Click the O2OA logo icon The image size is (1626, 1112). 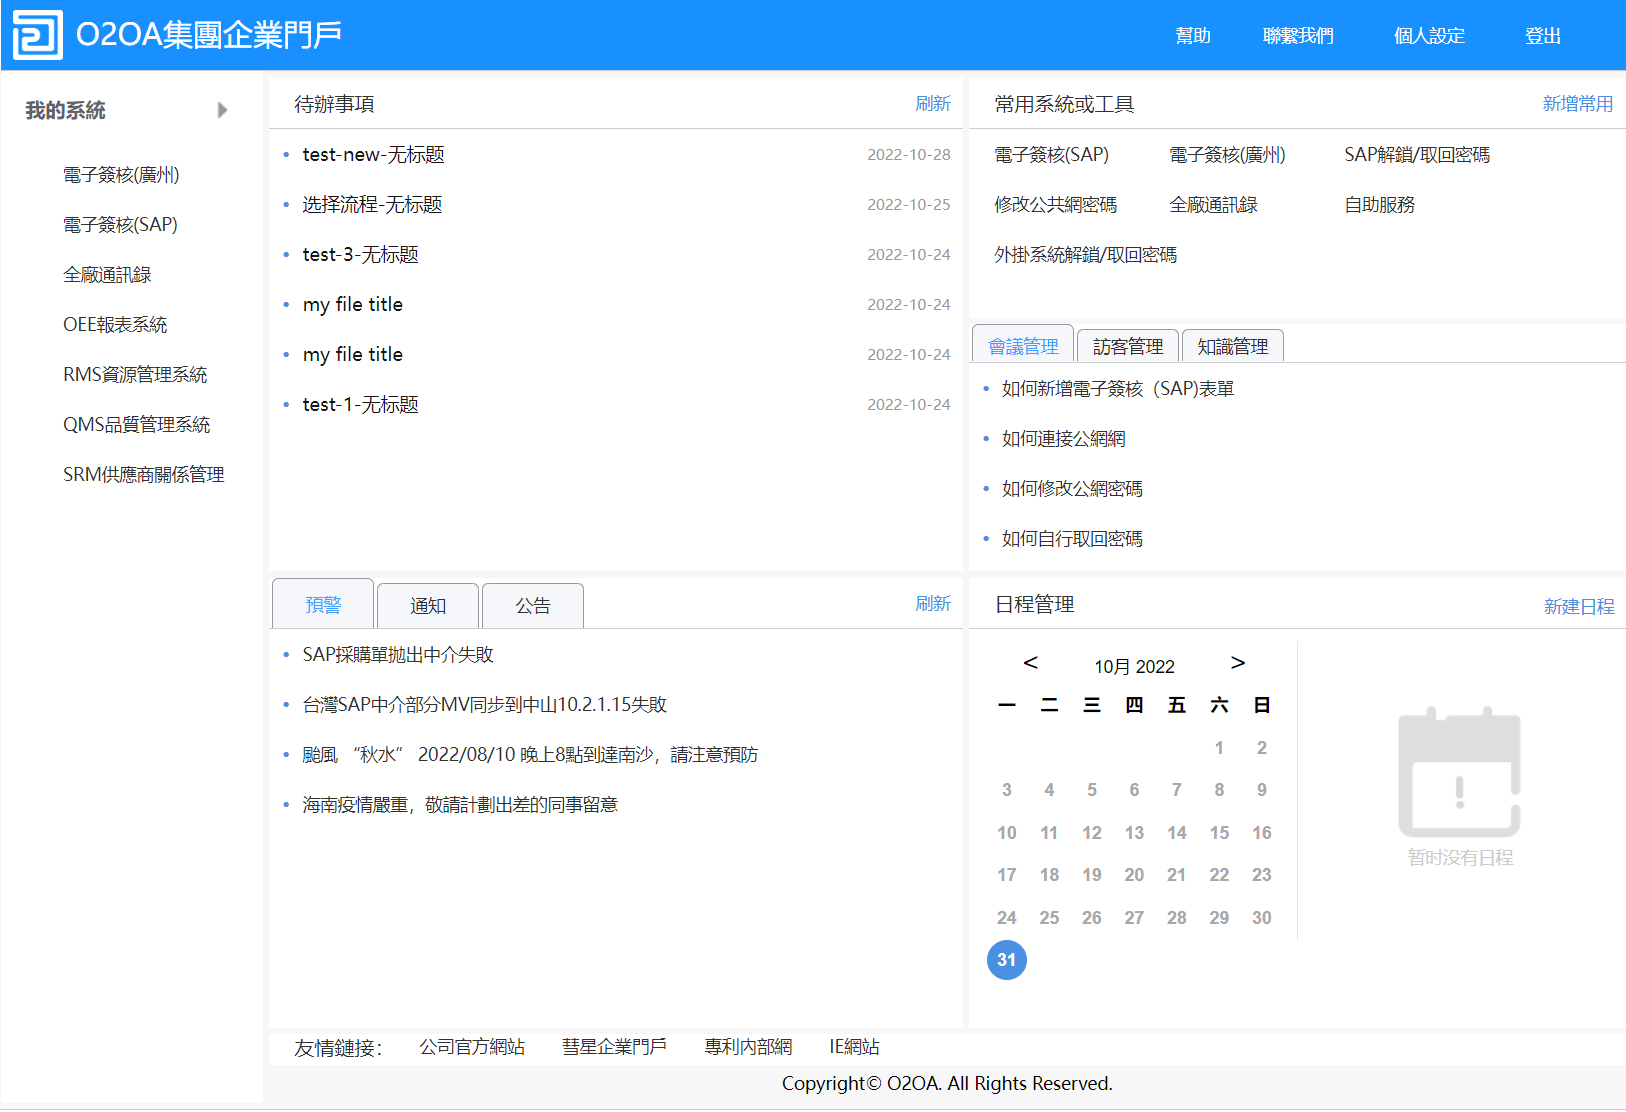pyautogui.click(x=37, y=35)
